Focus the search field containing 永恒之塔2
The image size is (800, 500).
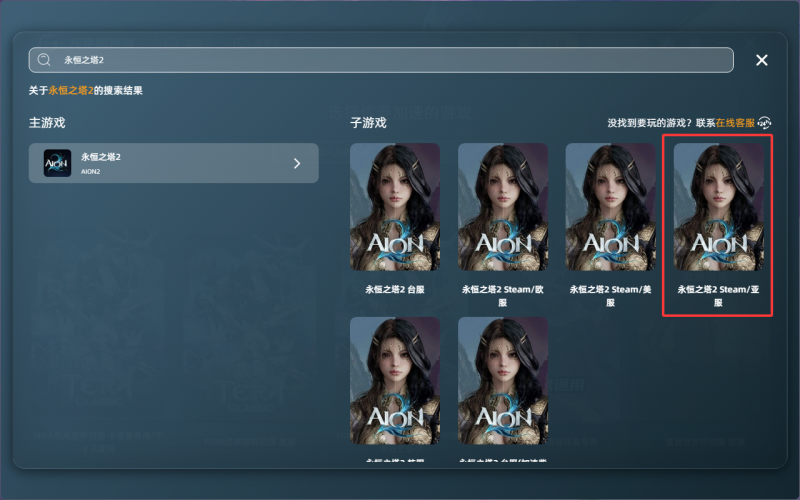tap(381, 60)
